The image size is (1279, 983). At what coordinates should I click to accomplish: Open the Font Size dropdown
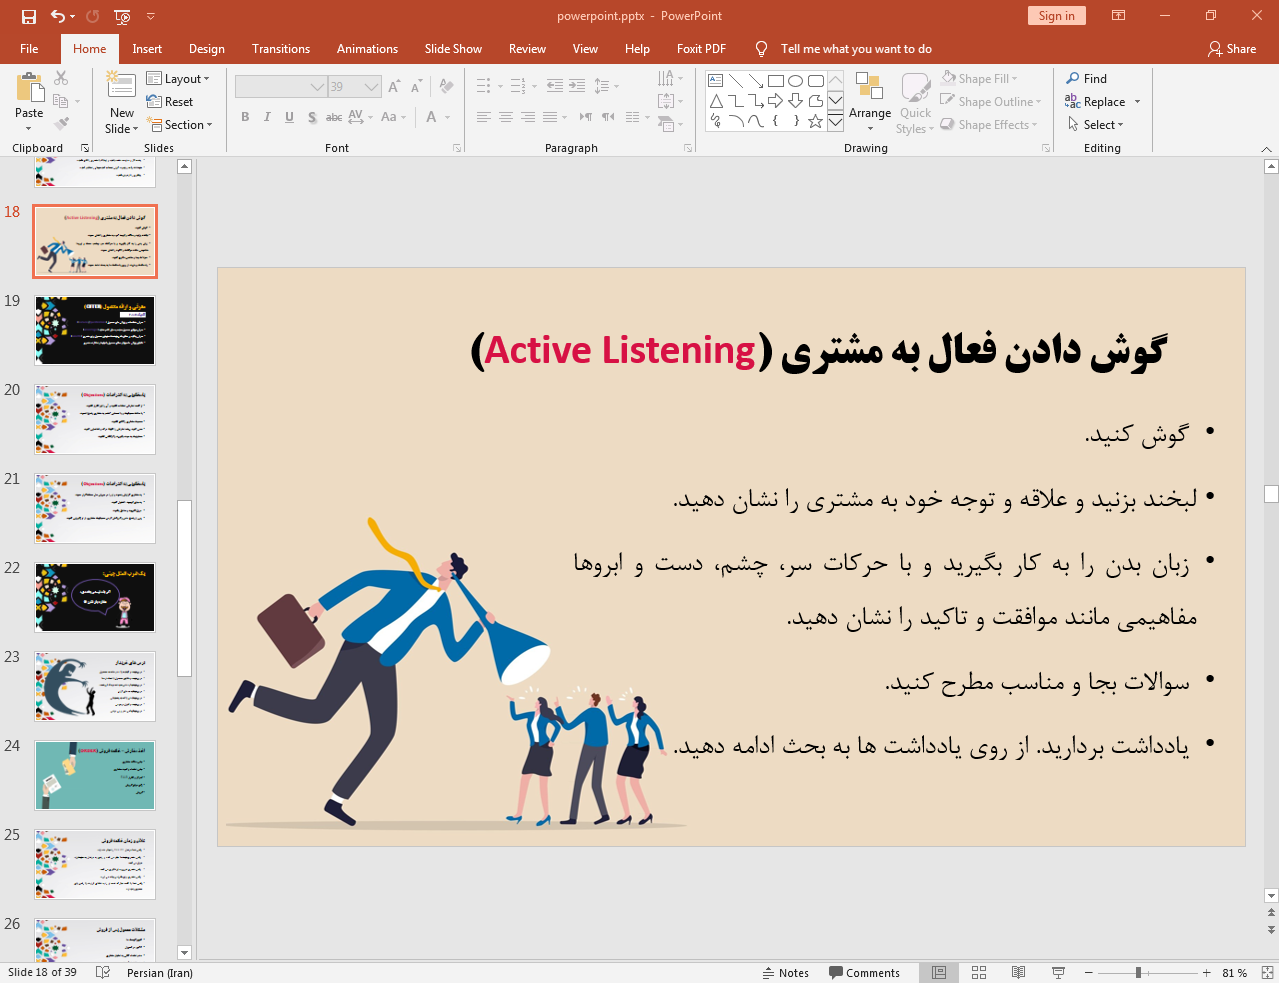coord(369,86)
